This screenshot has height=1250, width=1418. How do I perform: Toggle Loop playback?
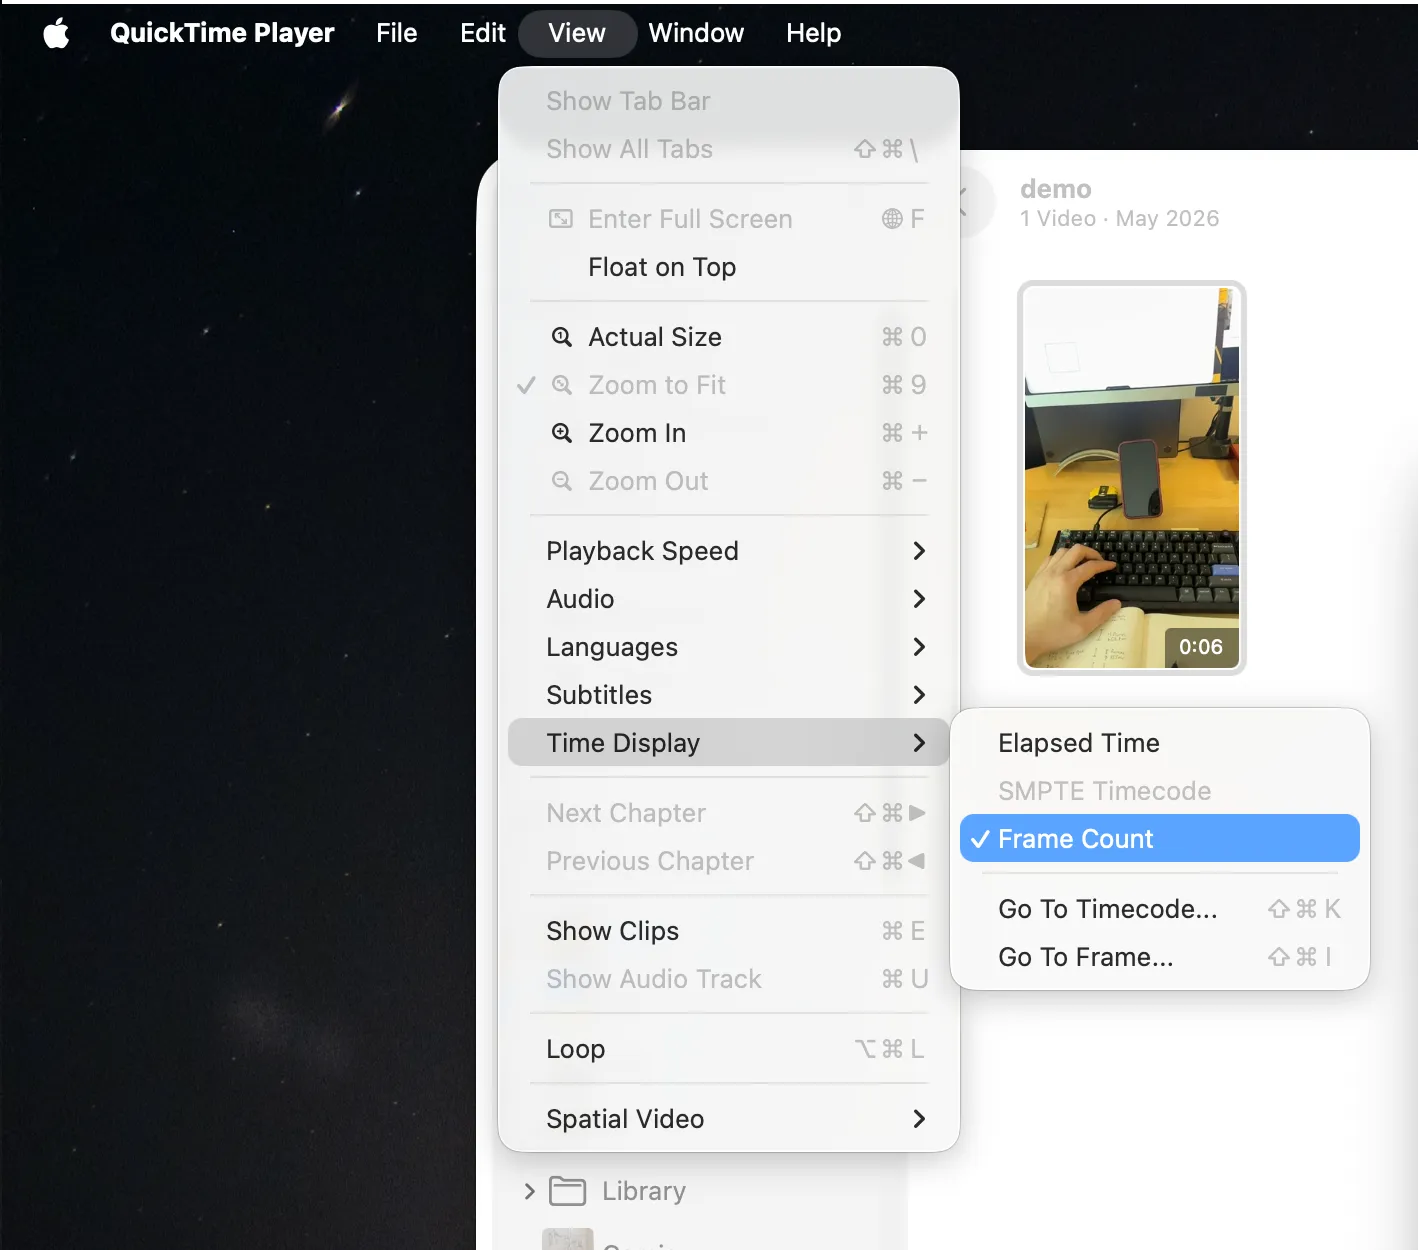[x=729, y=1049]
